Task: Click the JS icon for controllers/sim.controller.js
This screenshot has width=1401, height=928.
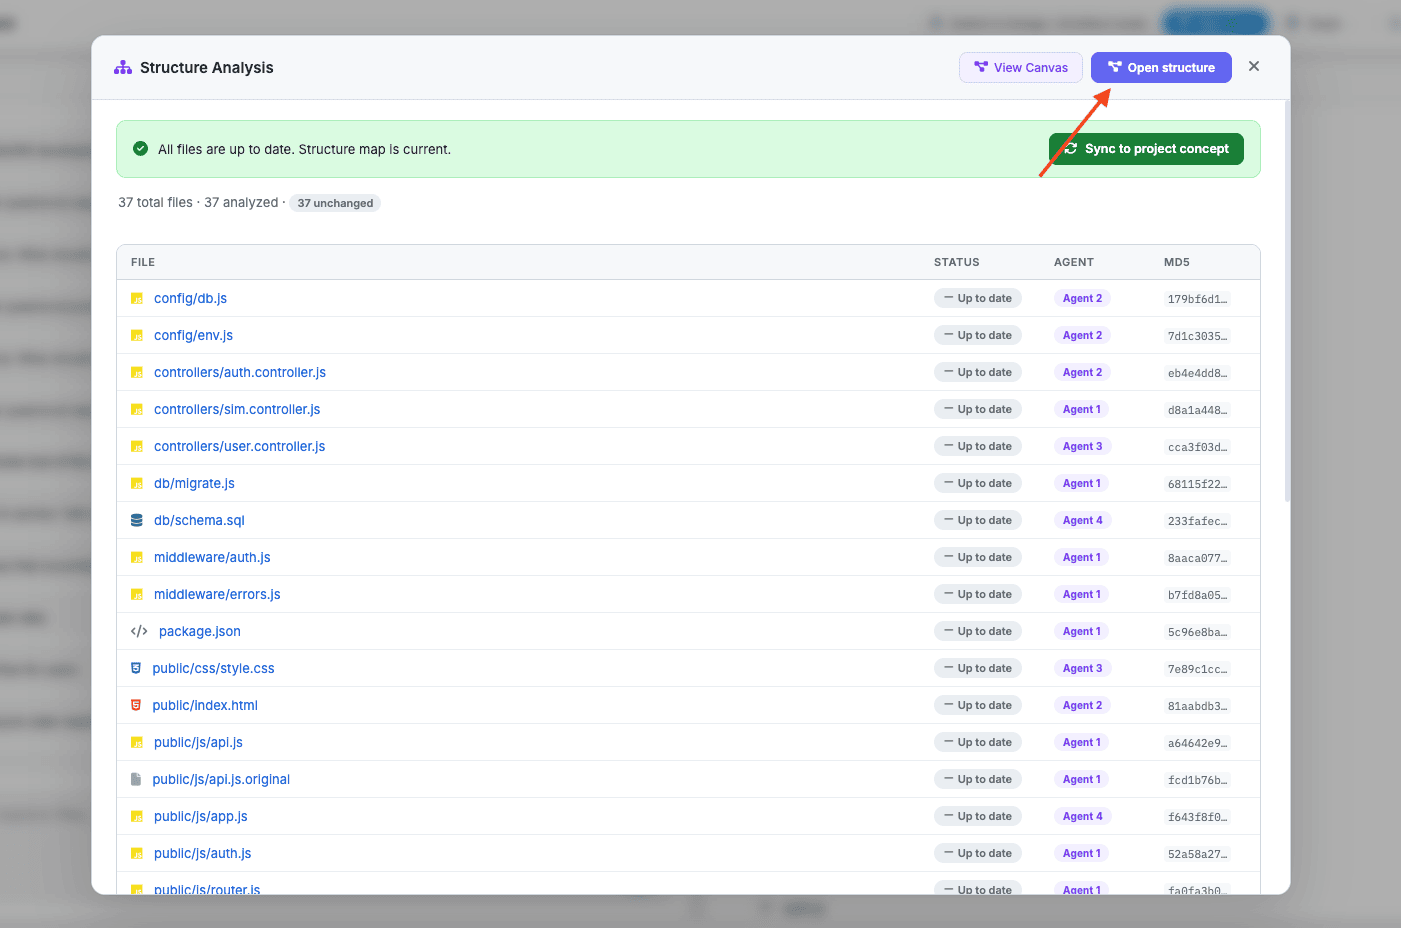Action: pos(137,410)
